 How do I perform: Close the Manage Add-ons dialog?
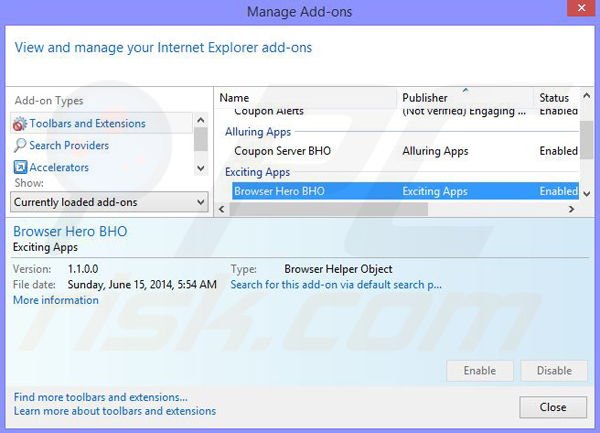[553, 407]
